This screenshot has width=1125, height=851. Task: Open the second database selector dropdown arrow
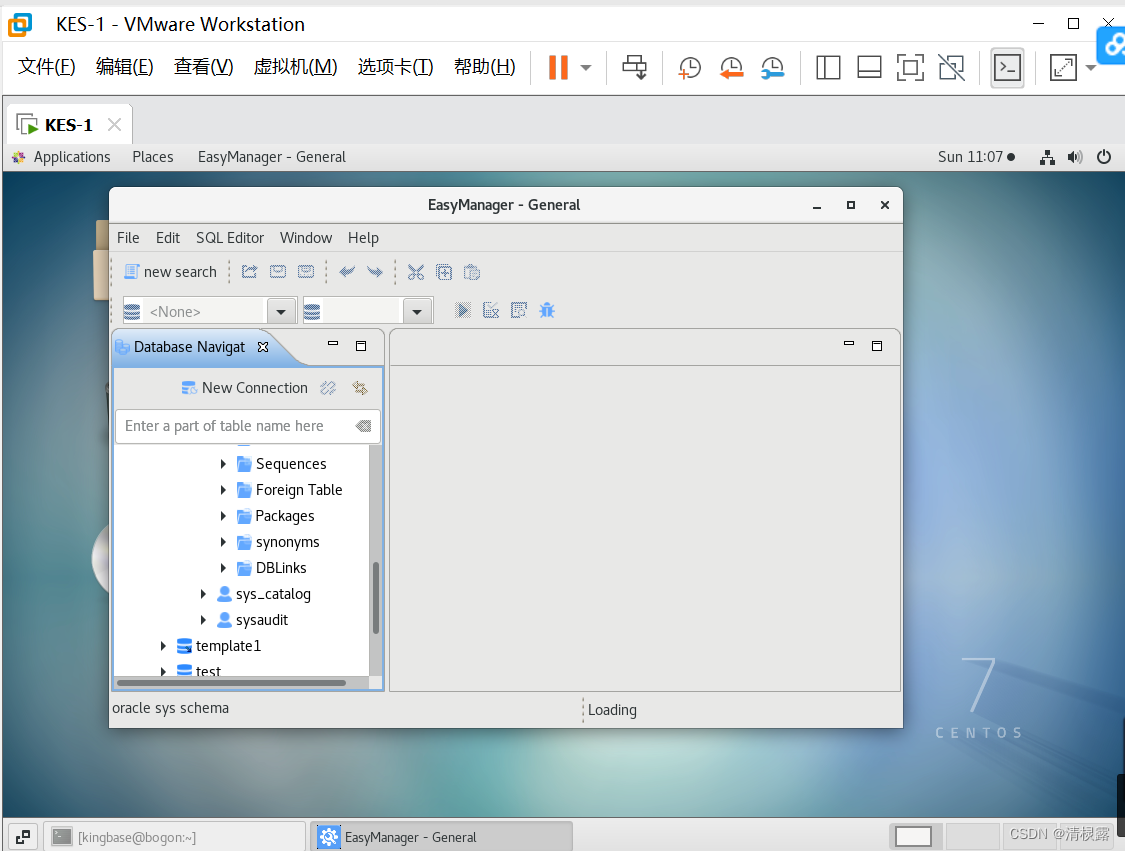click(417, 311)
